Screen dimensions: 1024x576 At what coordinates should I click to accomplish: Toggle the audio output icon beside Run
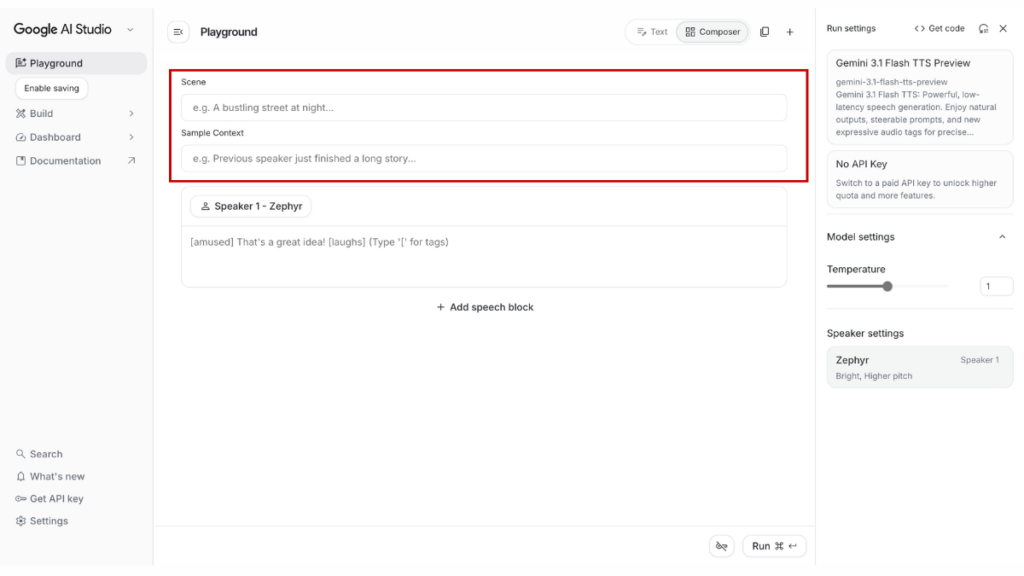721,546
